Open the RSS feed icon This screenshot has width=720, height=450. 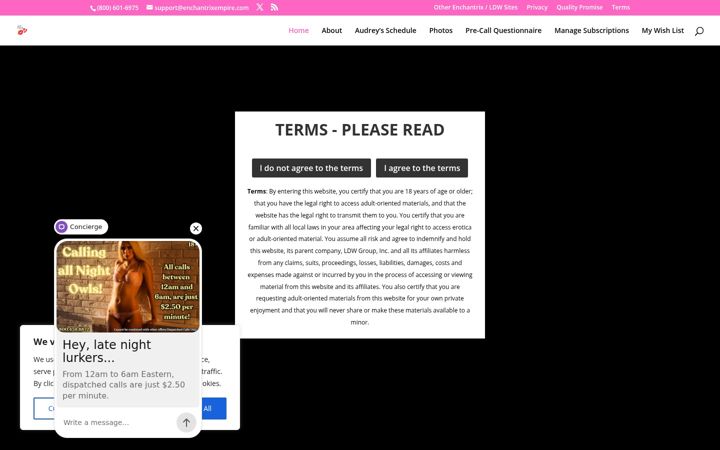[275, 7]
